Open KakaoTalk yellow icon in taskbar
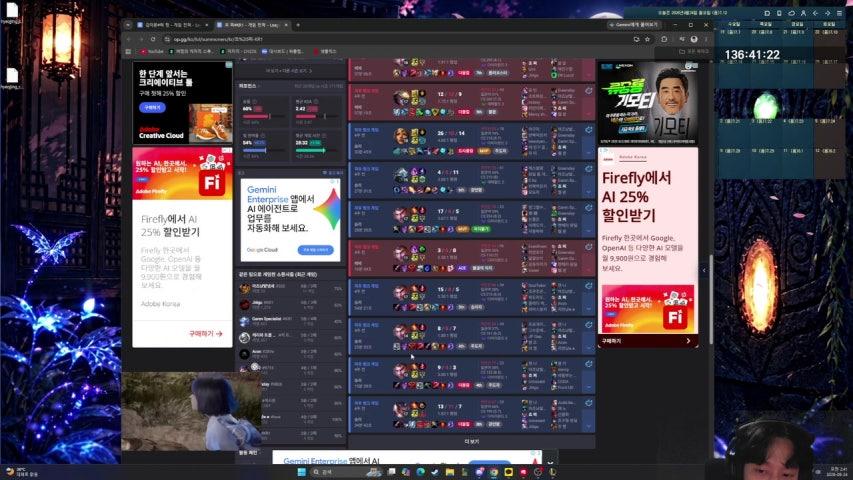This screenshot has height=480, width=853. tap(509, 472)
